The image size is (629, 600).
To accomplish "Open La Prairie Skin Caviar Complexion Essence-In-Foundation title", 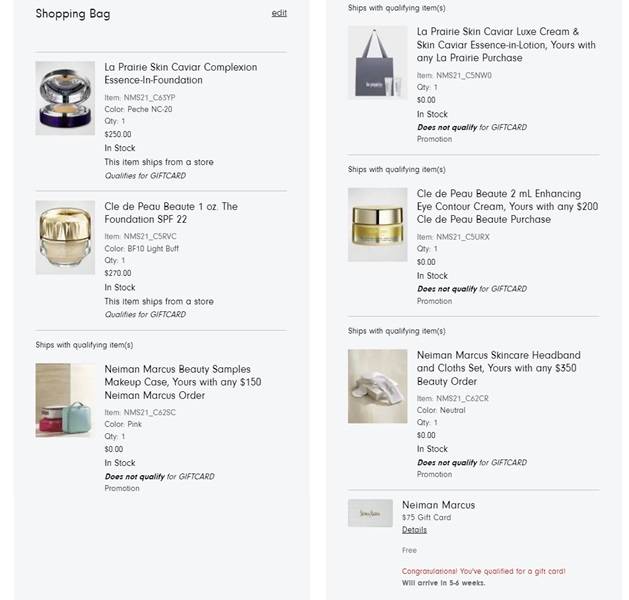I will (180, 74).
